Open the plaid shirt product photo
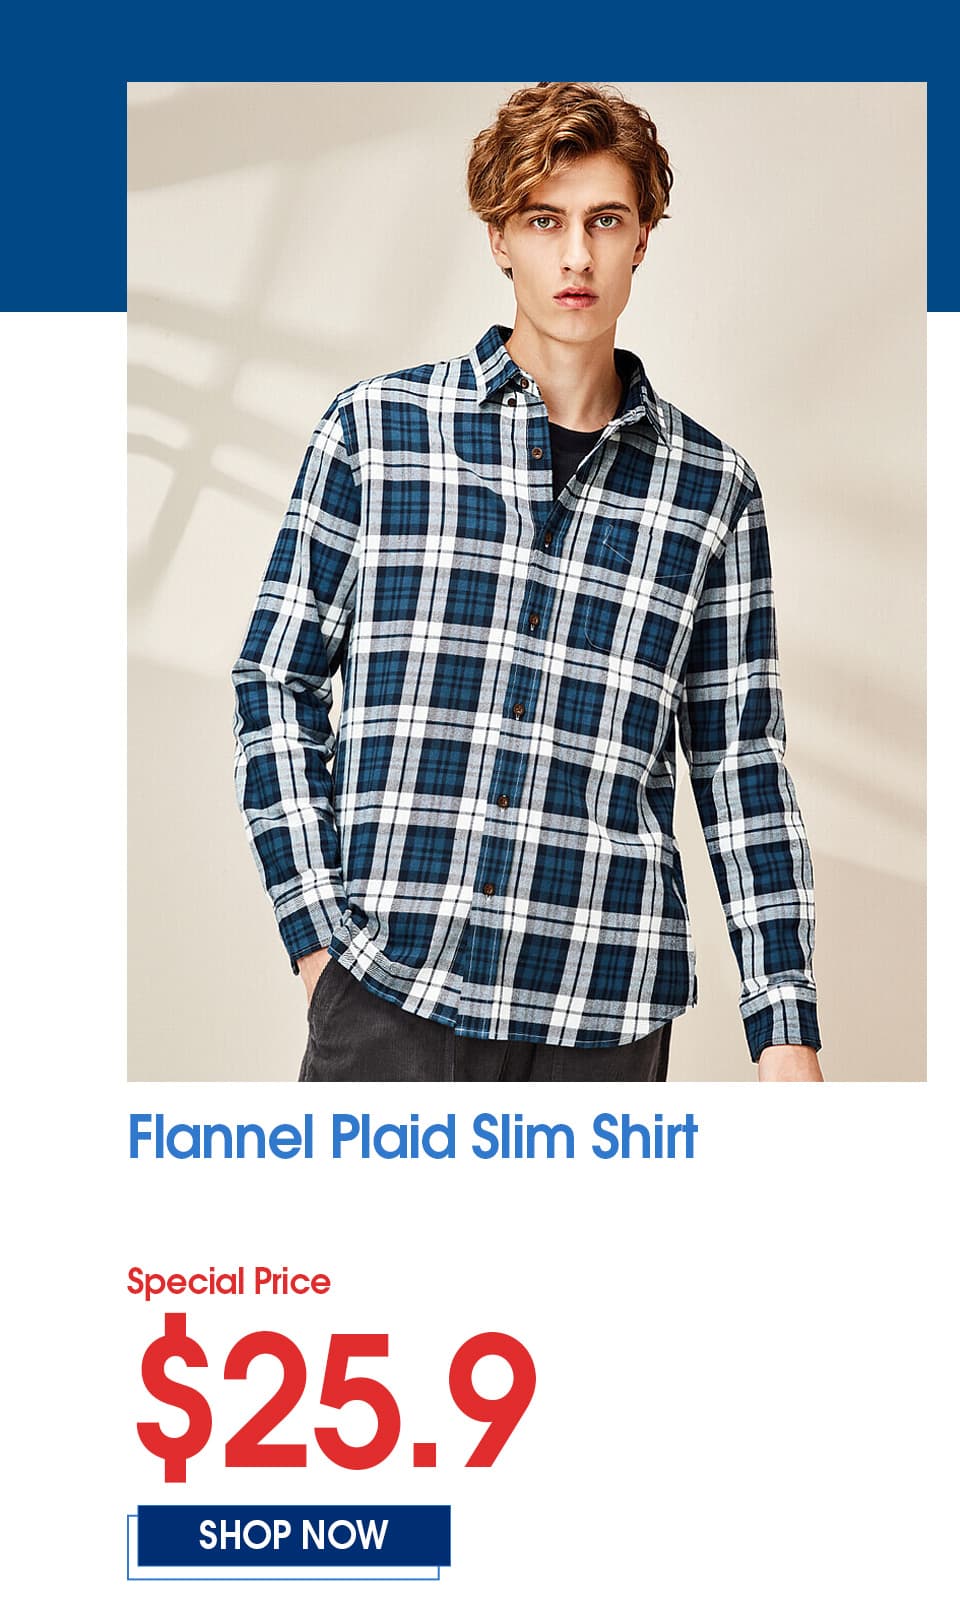Viewport: 960px width, 1601px height. (x=527, y=582)
